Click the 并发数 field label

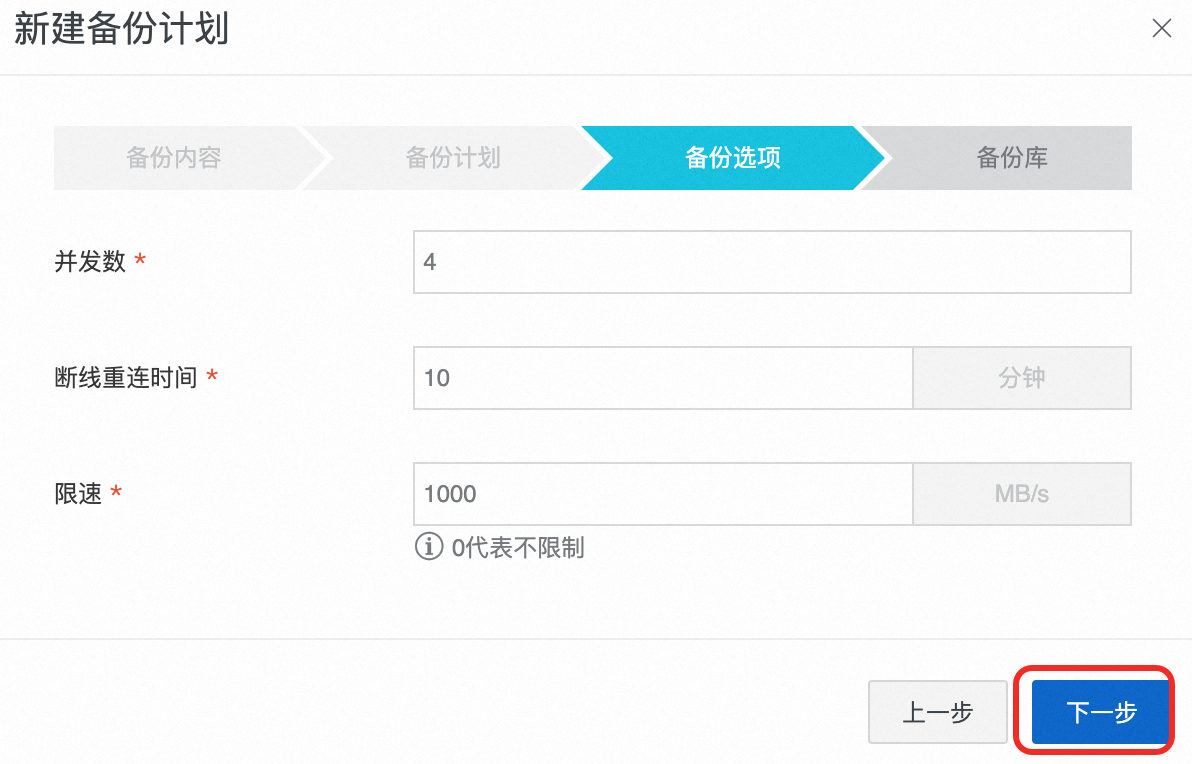point(90,262)
